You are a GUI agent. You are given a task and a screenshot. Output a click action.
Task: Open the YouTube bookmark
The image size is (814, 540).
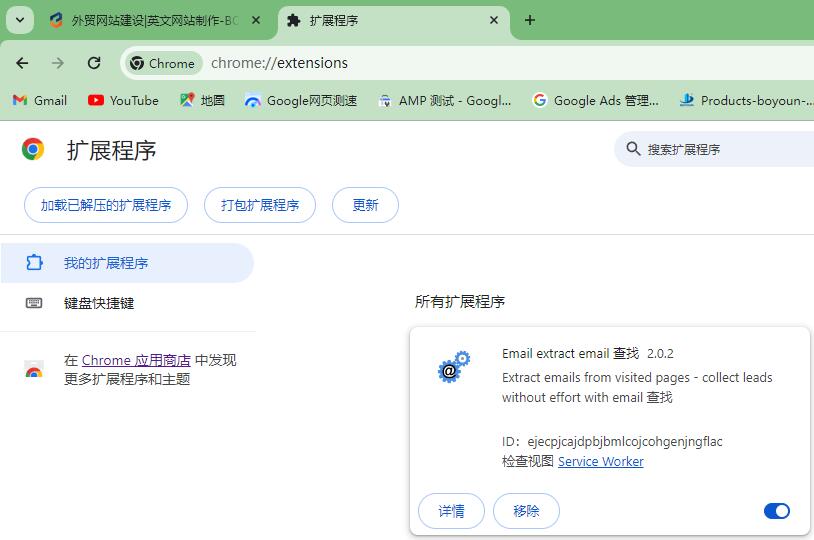[x=123, y=100]
